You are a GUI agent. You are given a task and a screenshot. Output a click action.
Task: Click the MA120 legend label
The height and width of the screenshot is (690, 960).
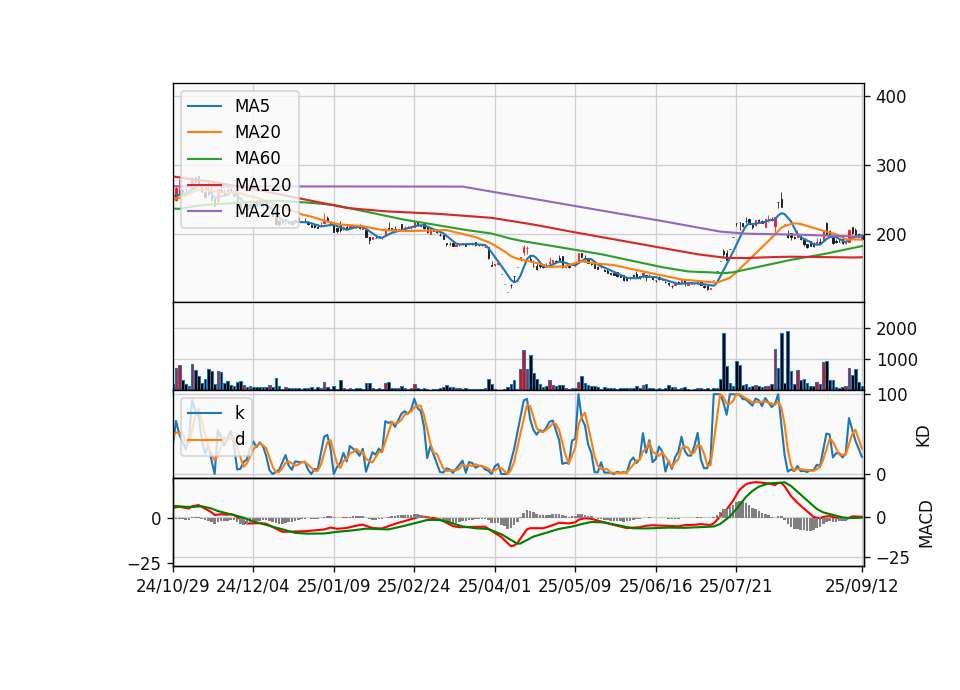click(263, 184)
